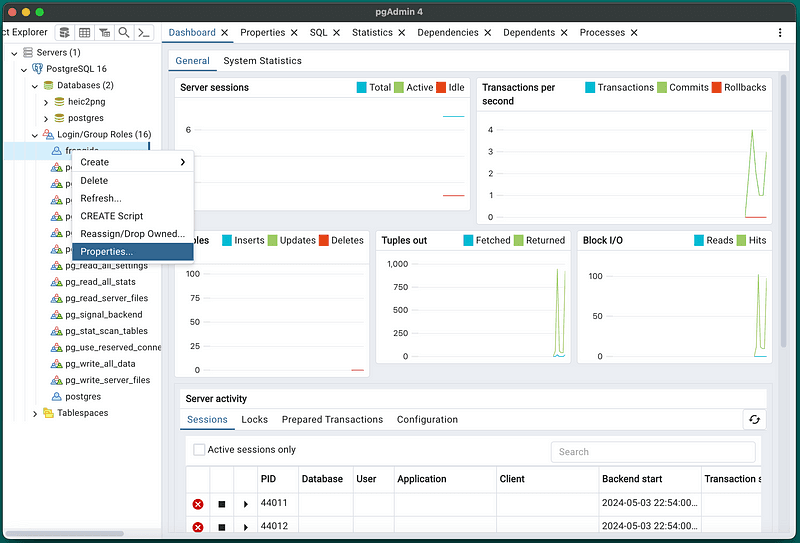Image resolution: width=800 pixels, height=543 pixels.
Task: Select the Sessions tab
Action: point(207,419)
